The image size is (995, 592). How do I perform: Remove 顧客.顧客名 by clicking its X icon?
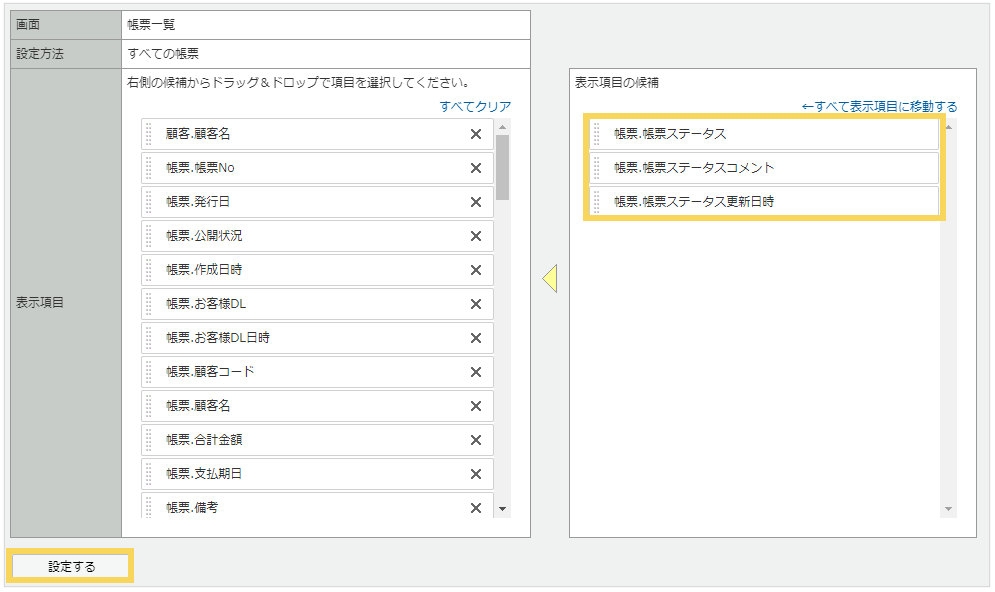point(476,134)
